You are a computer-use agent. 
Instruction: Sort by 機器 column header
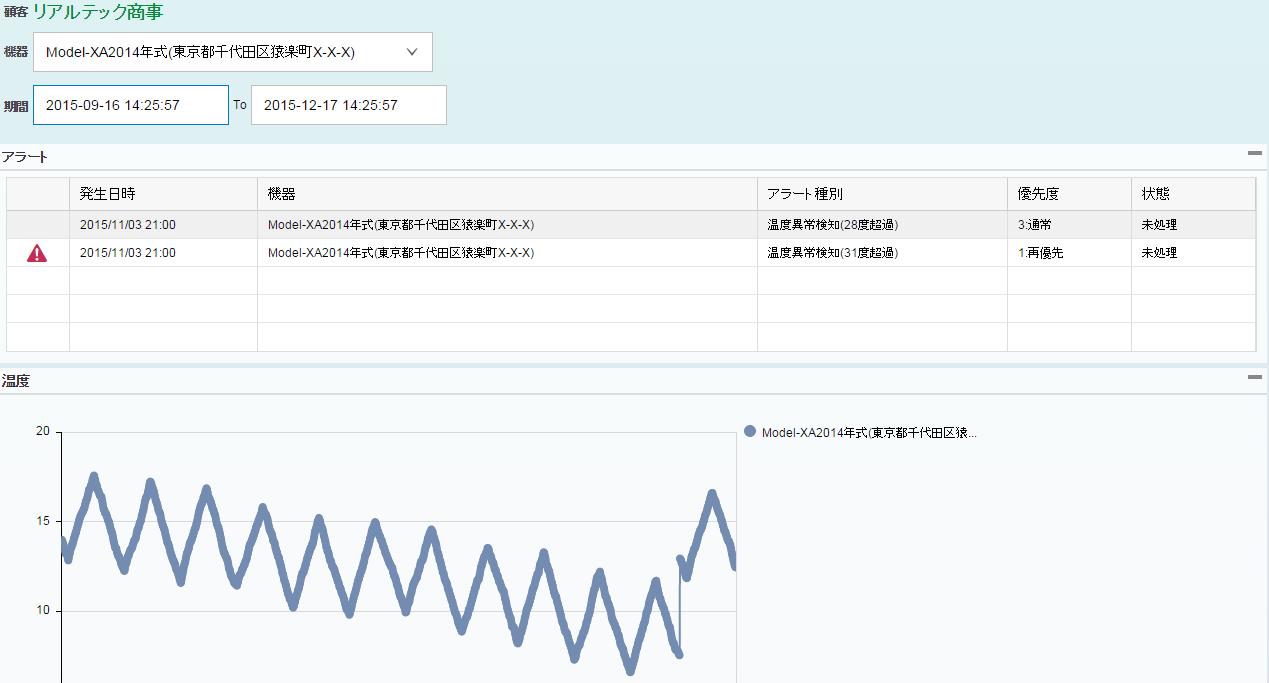tap(507, 194)
